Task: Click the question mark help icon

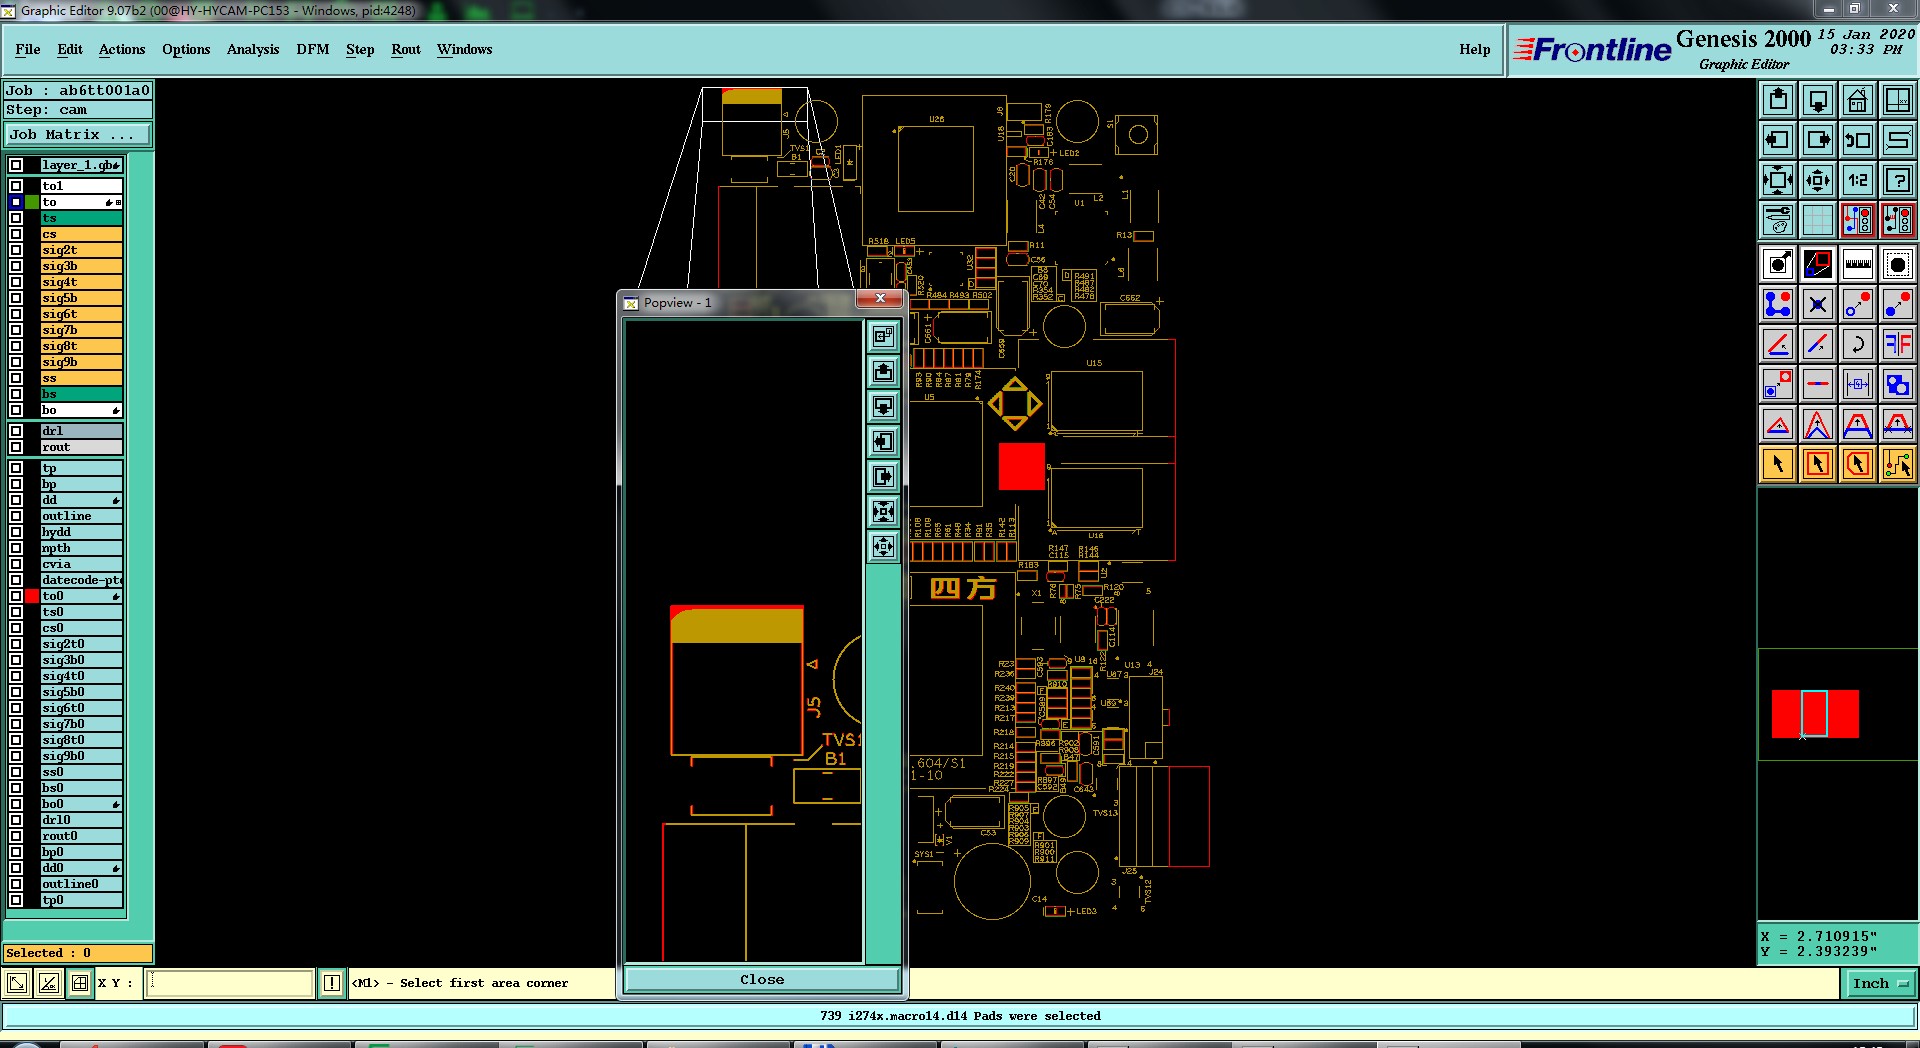Action: (x=1898, y=180)
